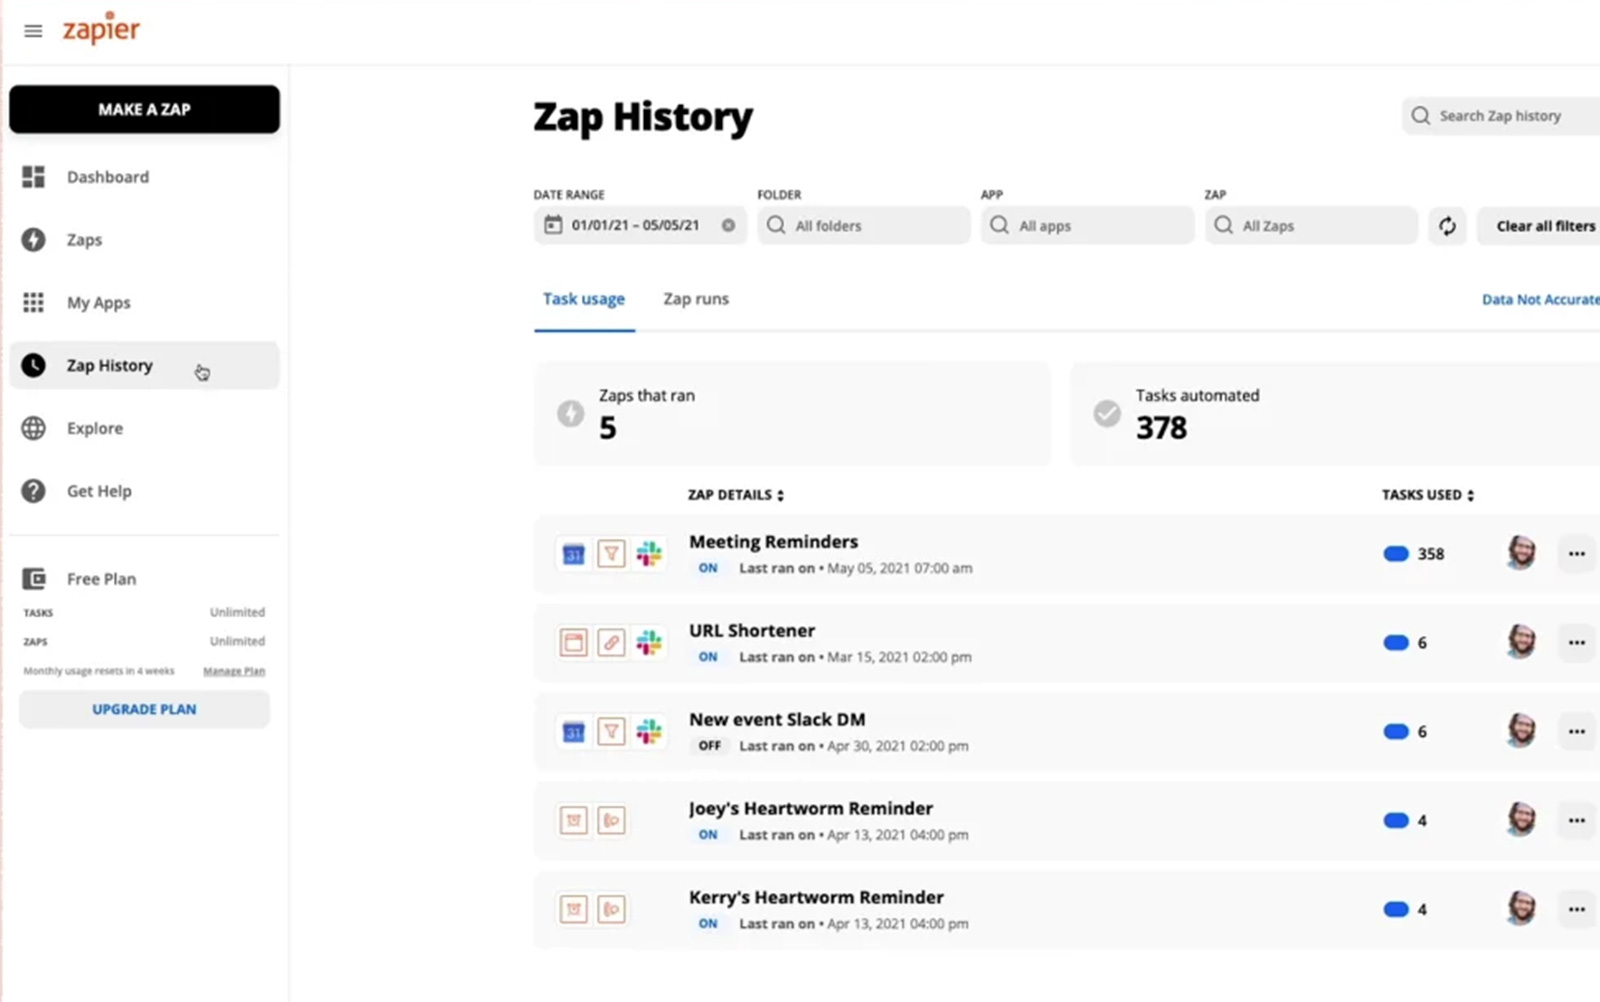Image resolution: width=1600 pixels, height=1002 pixels.
Task: Open Kerry's Heartworm Reminder zap
Action: (816, 897)
